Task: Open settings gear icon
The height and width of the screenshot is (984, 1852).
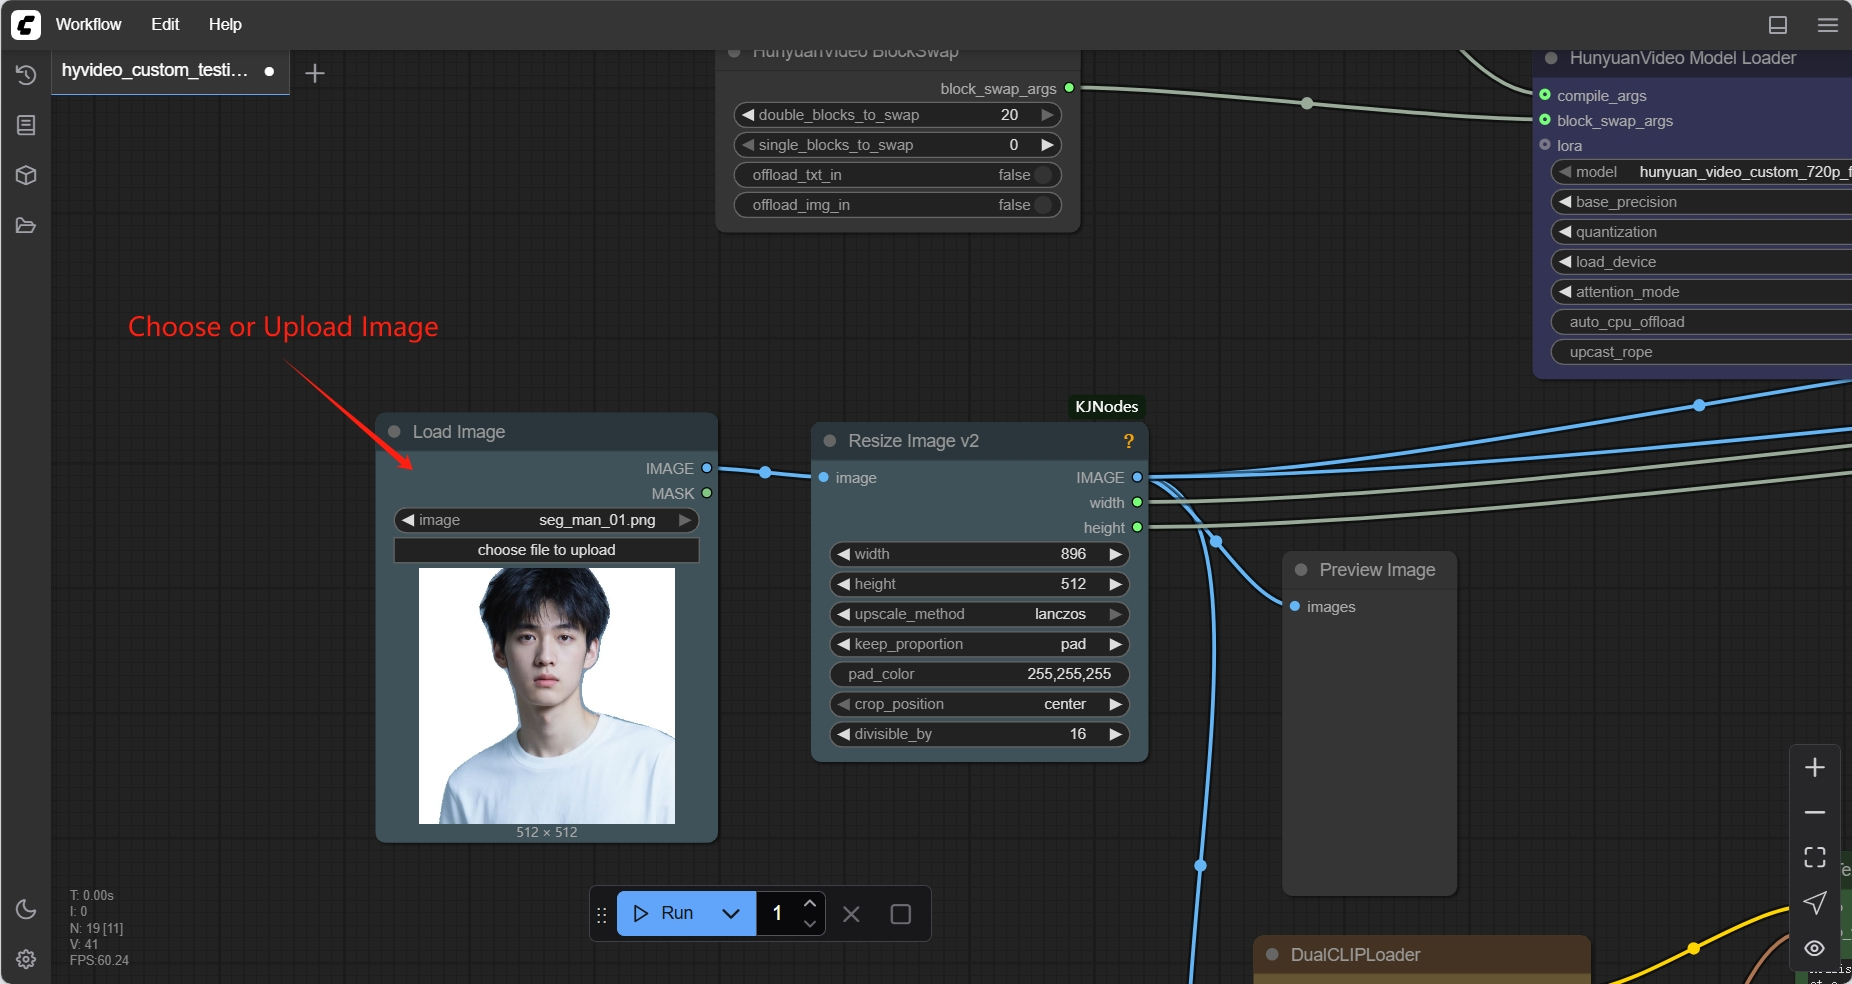Action: 26,959
